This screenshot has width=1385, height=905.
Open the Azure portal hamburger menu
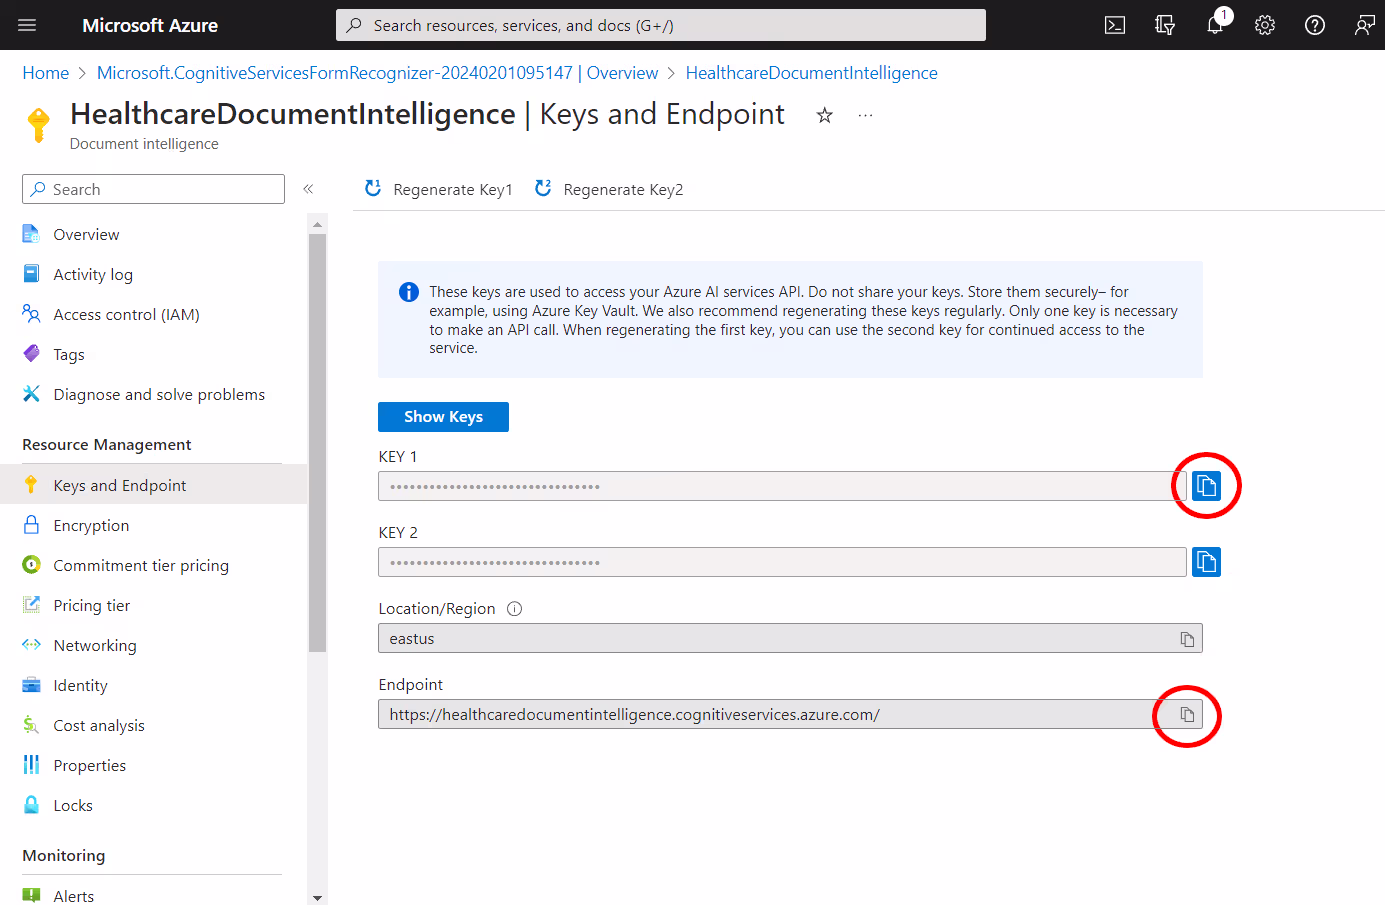(27, 25)
